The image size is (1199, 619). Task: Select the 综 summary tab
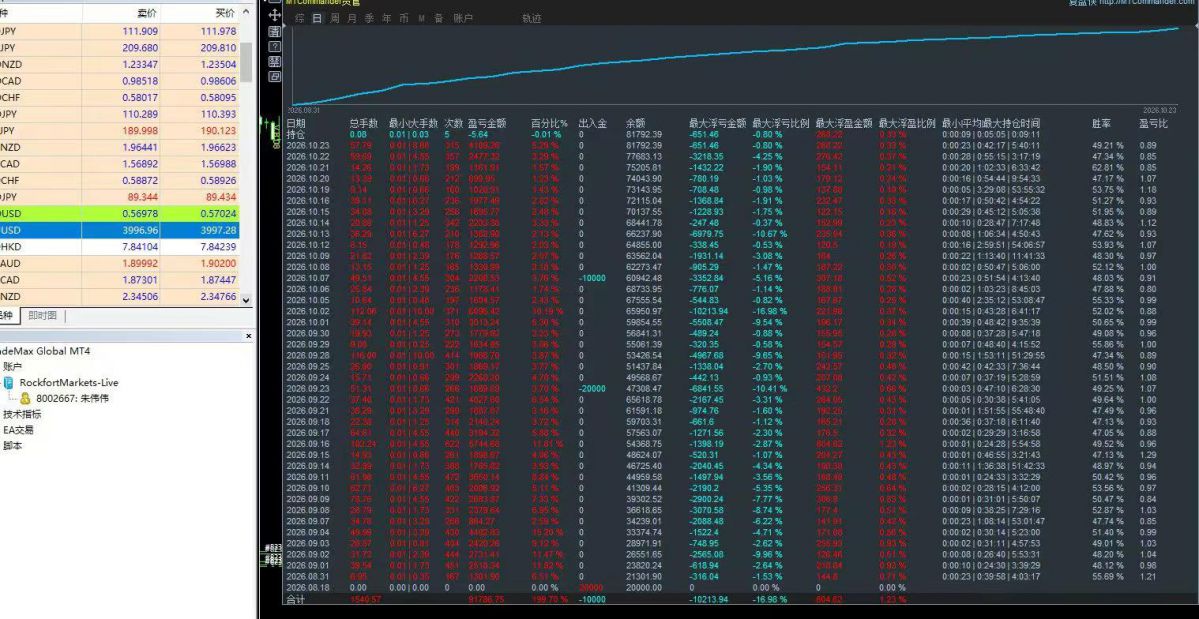(x=299, y=18)
